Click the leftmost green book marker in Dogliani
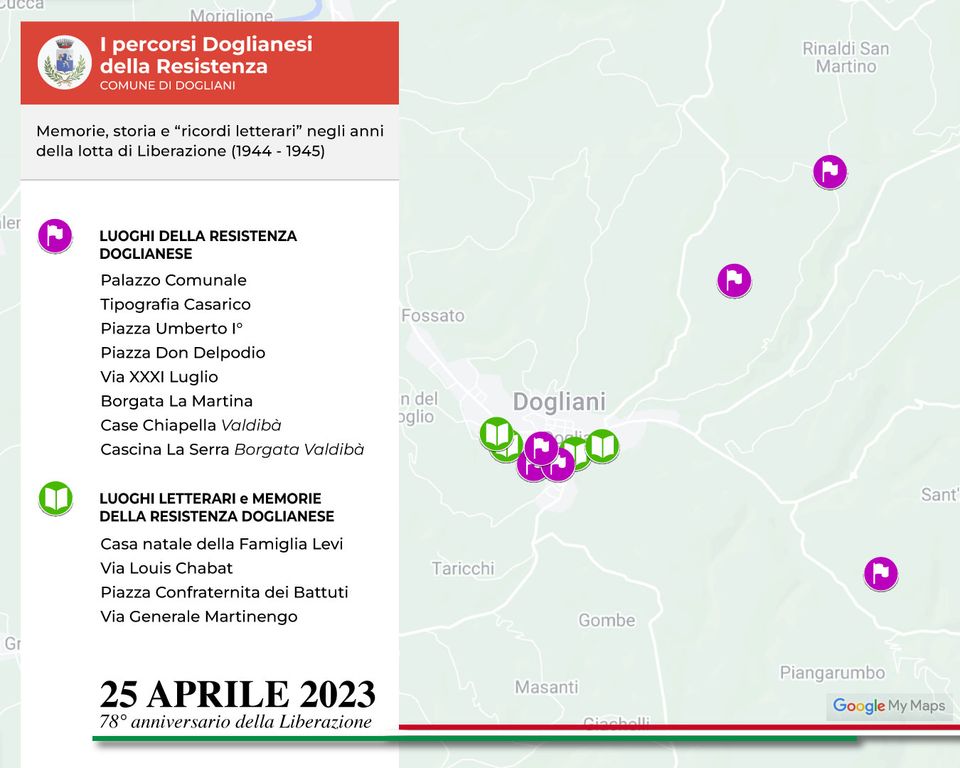Screen dimensions: 960x768 (495, 434)
